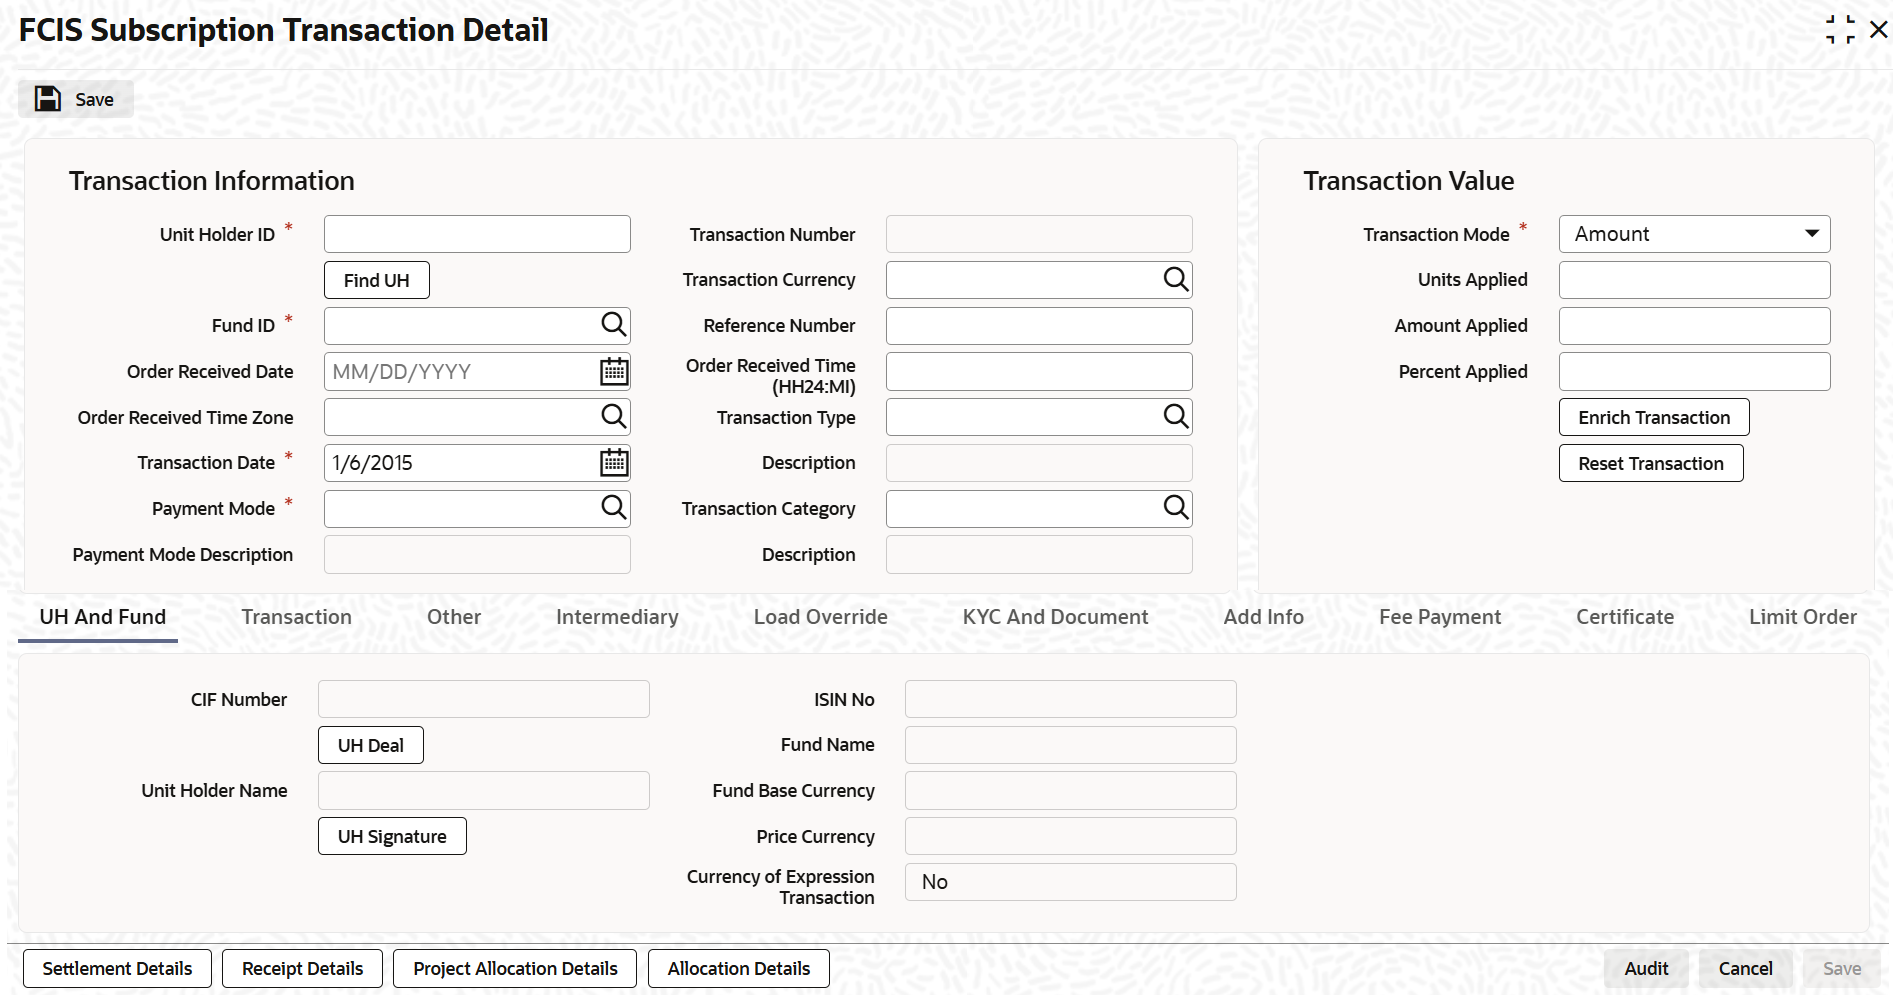Select the KYC And Document tab
This screenshot has width=1893, height=996.
(1055, 617)
